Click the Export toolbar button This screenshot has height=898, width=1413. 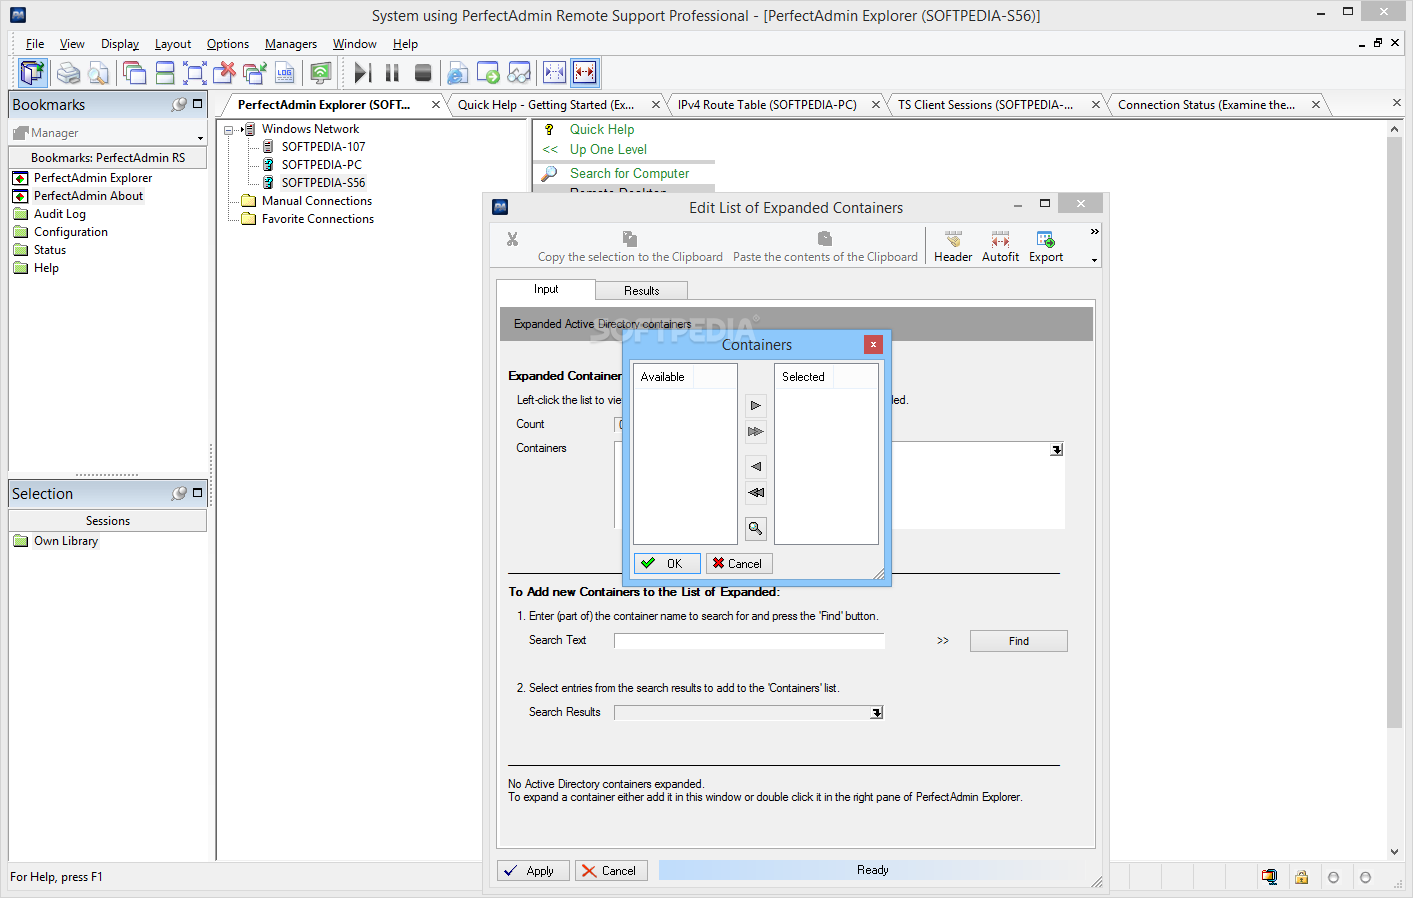1046,247
